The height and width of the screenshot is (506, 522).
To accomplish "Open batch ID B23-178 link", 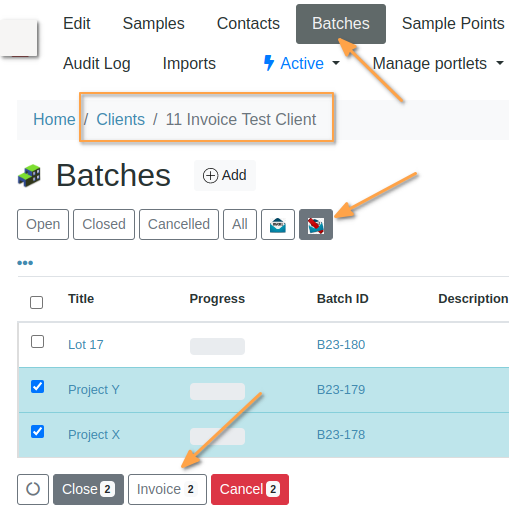I will coord(341,435).
